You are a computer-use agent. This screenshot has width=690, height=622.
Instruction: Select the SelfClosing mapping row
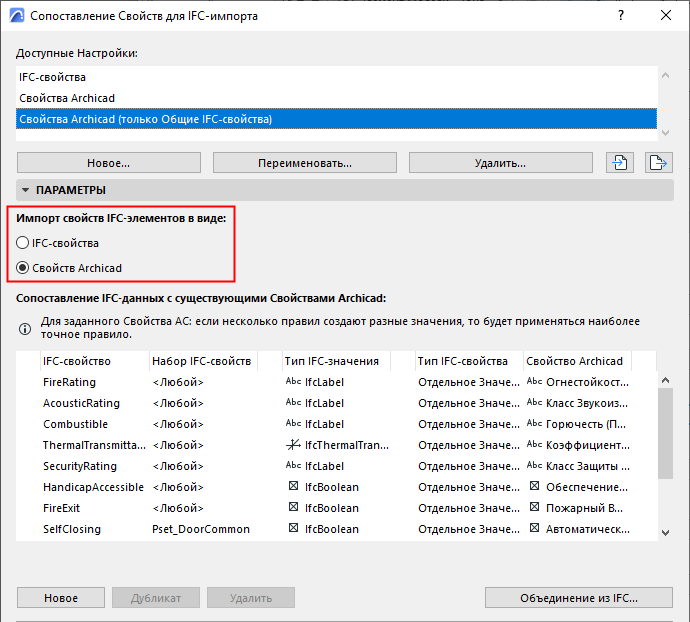click(x=72, y=529)
